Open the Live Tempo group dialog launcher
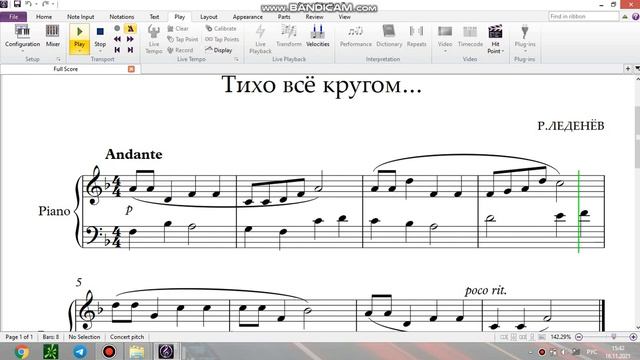This screenshot has width=640, height=360. click(236, 60)
